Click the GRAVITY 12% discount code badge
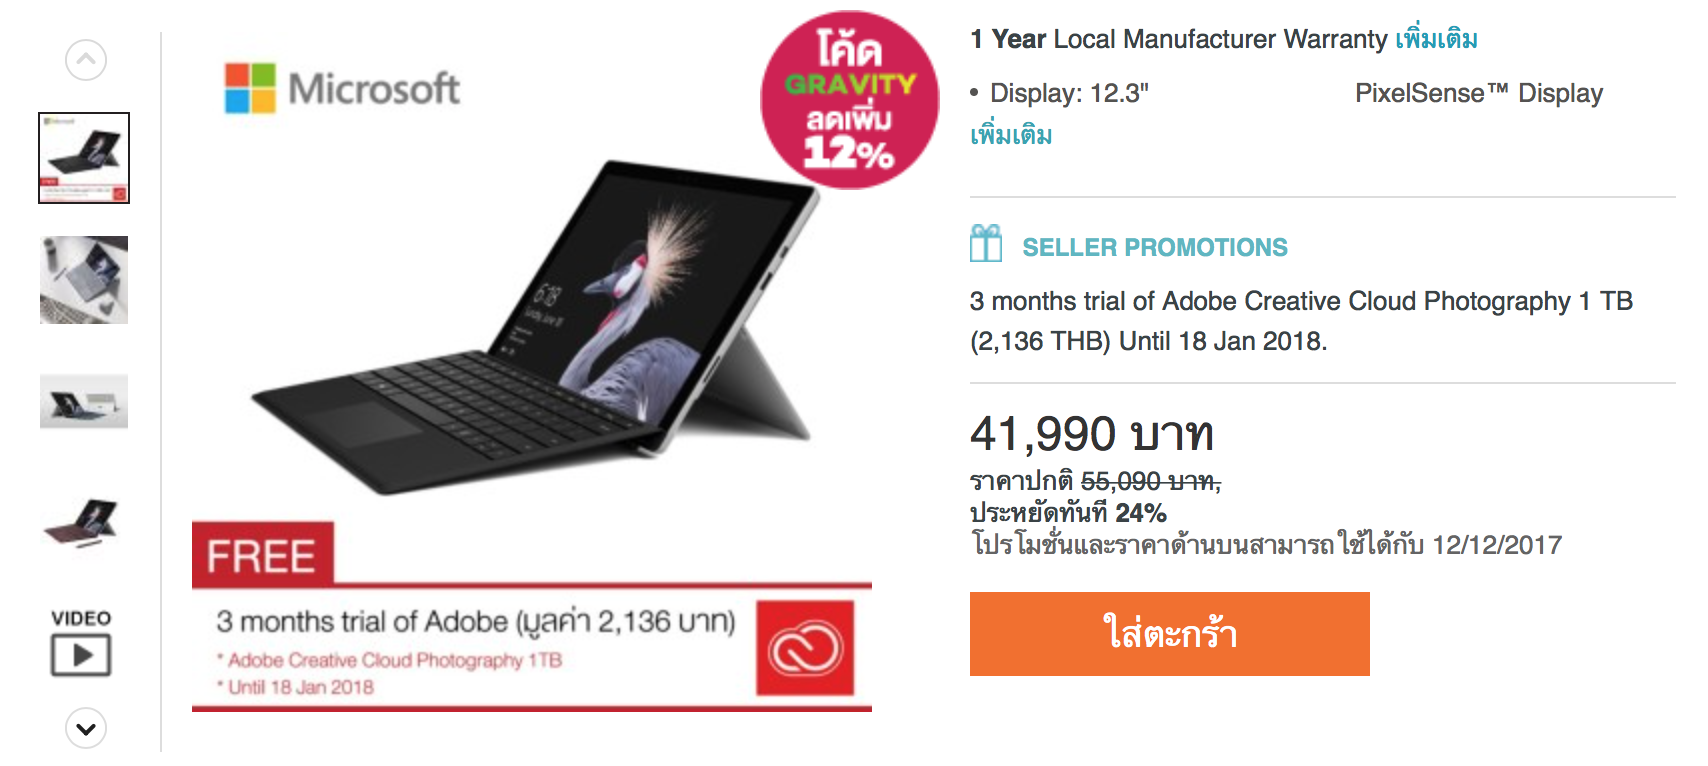The height and width of the screenshot is (766, 1708). pos(850,100)
